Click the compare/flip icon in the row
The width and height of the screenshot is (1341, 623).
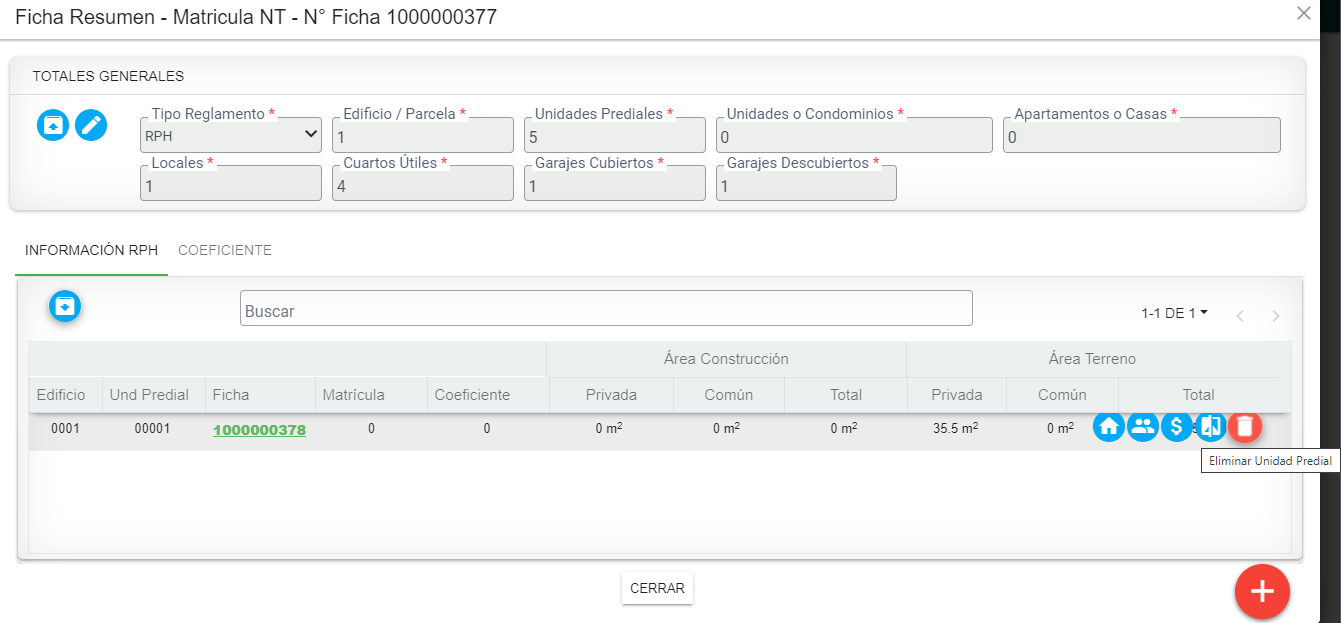(x=1210, y=427)
